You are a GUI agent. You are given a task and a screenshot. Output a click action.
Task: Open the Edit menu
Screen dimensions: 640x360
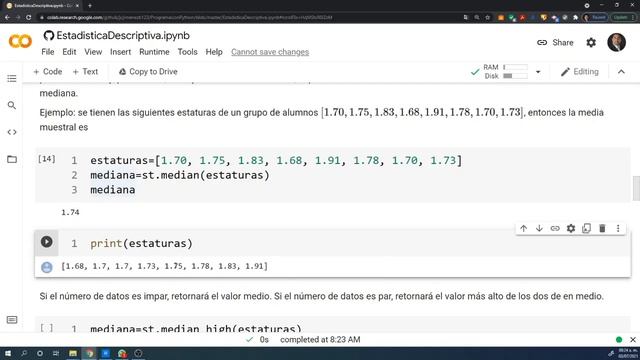pyautogui.click(x=69, y=52)
